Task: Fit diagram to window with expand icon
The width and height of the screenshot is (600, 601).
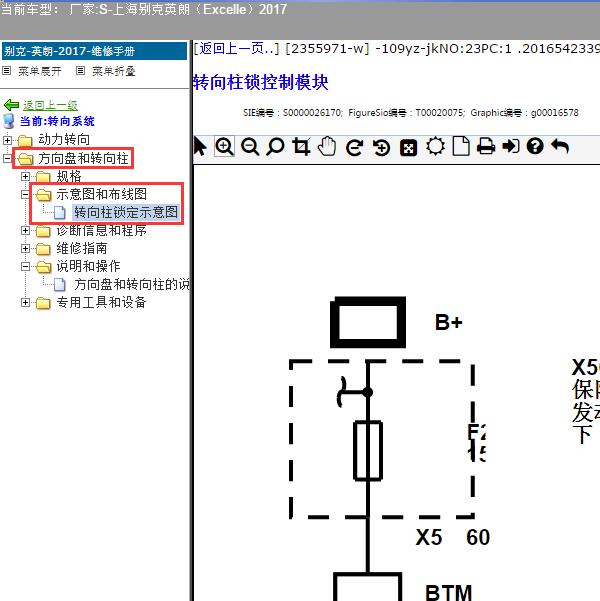Action: point(408,148)
